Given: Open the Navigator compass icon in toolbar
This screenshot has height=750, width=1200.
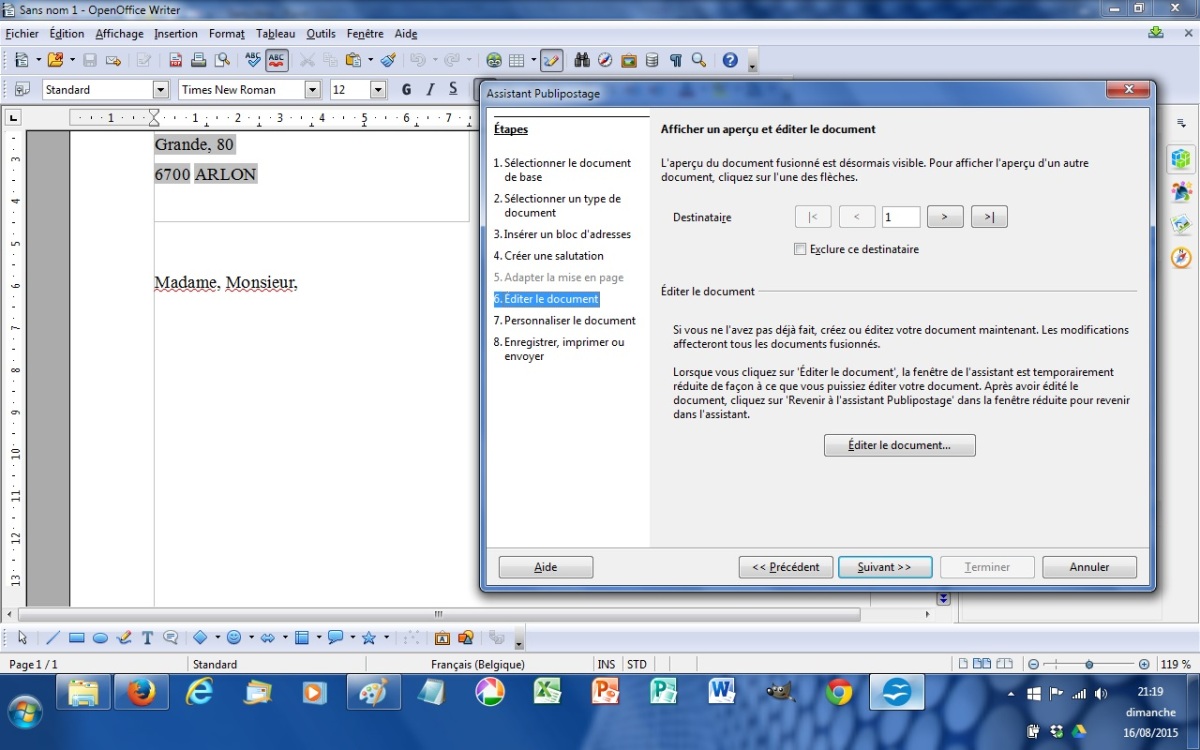Looking at the screenshot, I should pos(605,60).
